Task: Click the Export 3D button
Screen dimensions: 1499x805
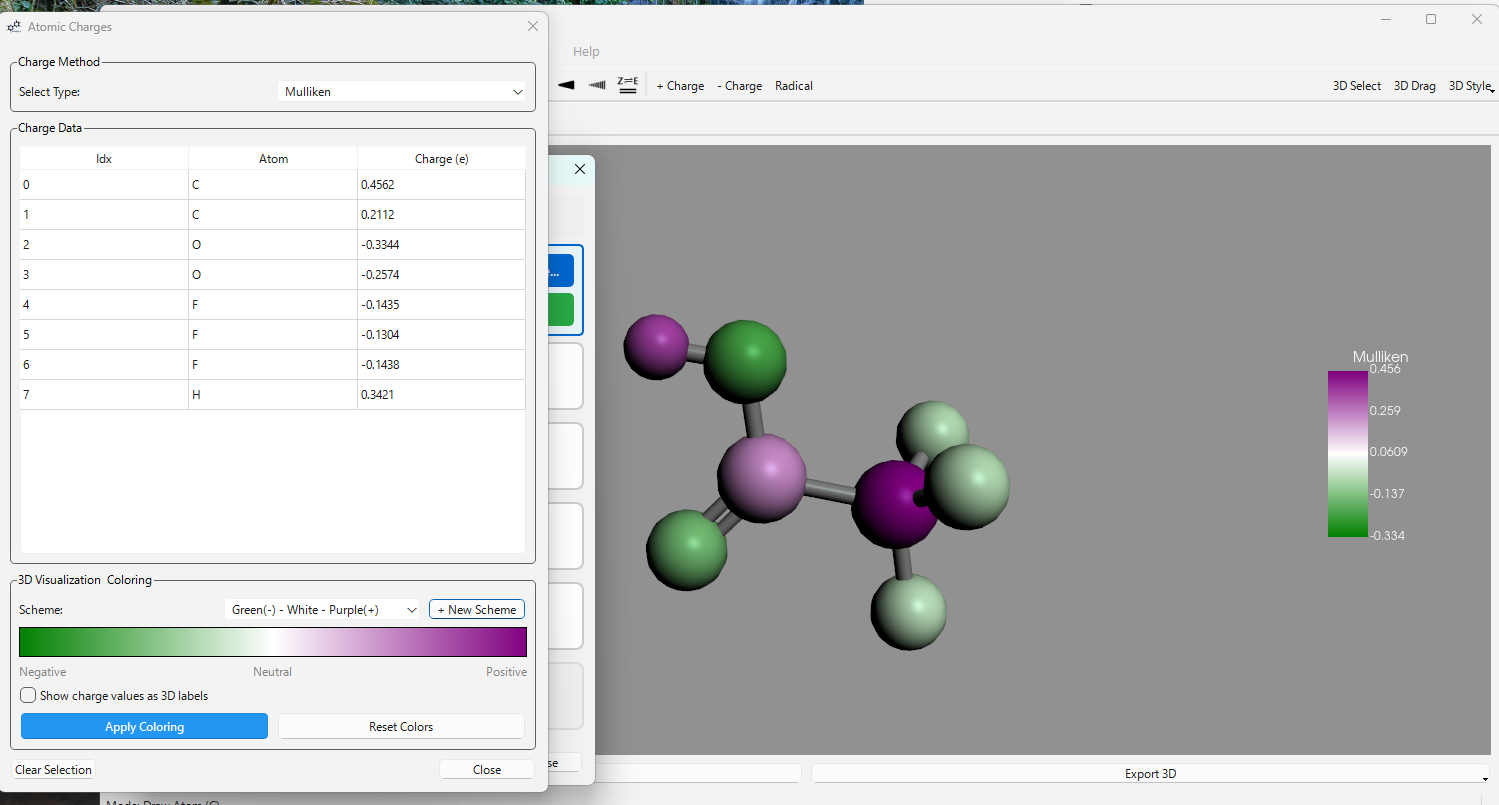Action: [1150, 774]
